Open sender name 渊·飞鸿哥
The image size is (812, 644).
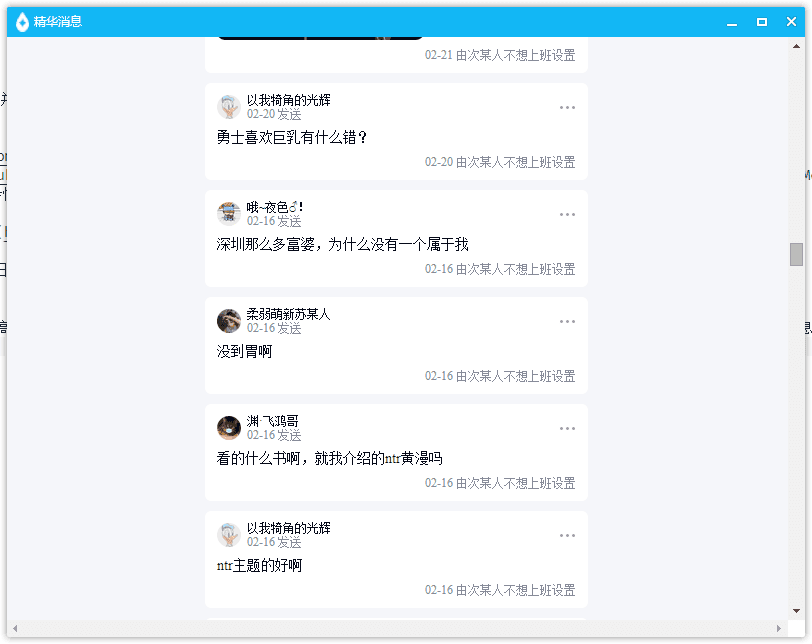(272, 421)
